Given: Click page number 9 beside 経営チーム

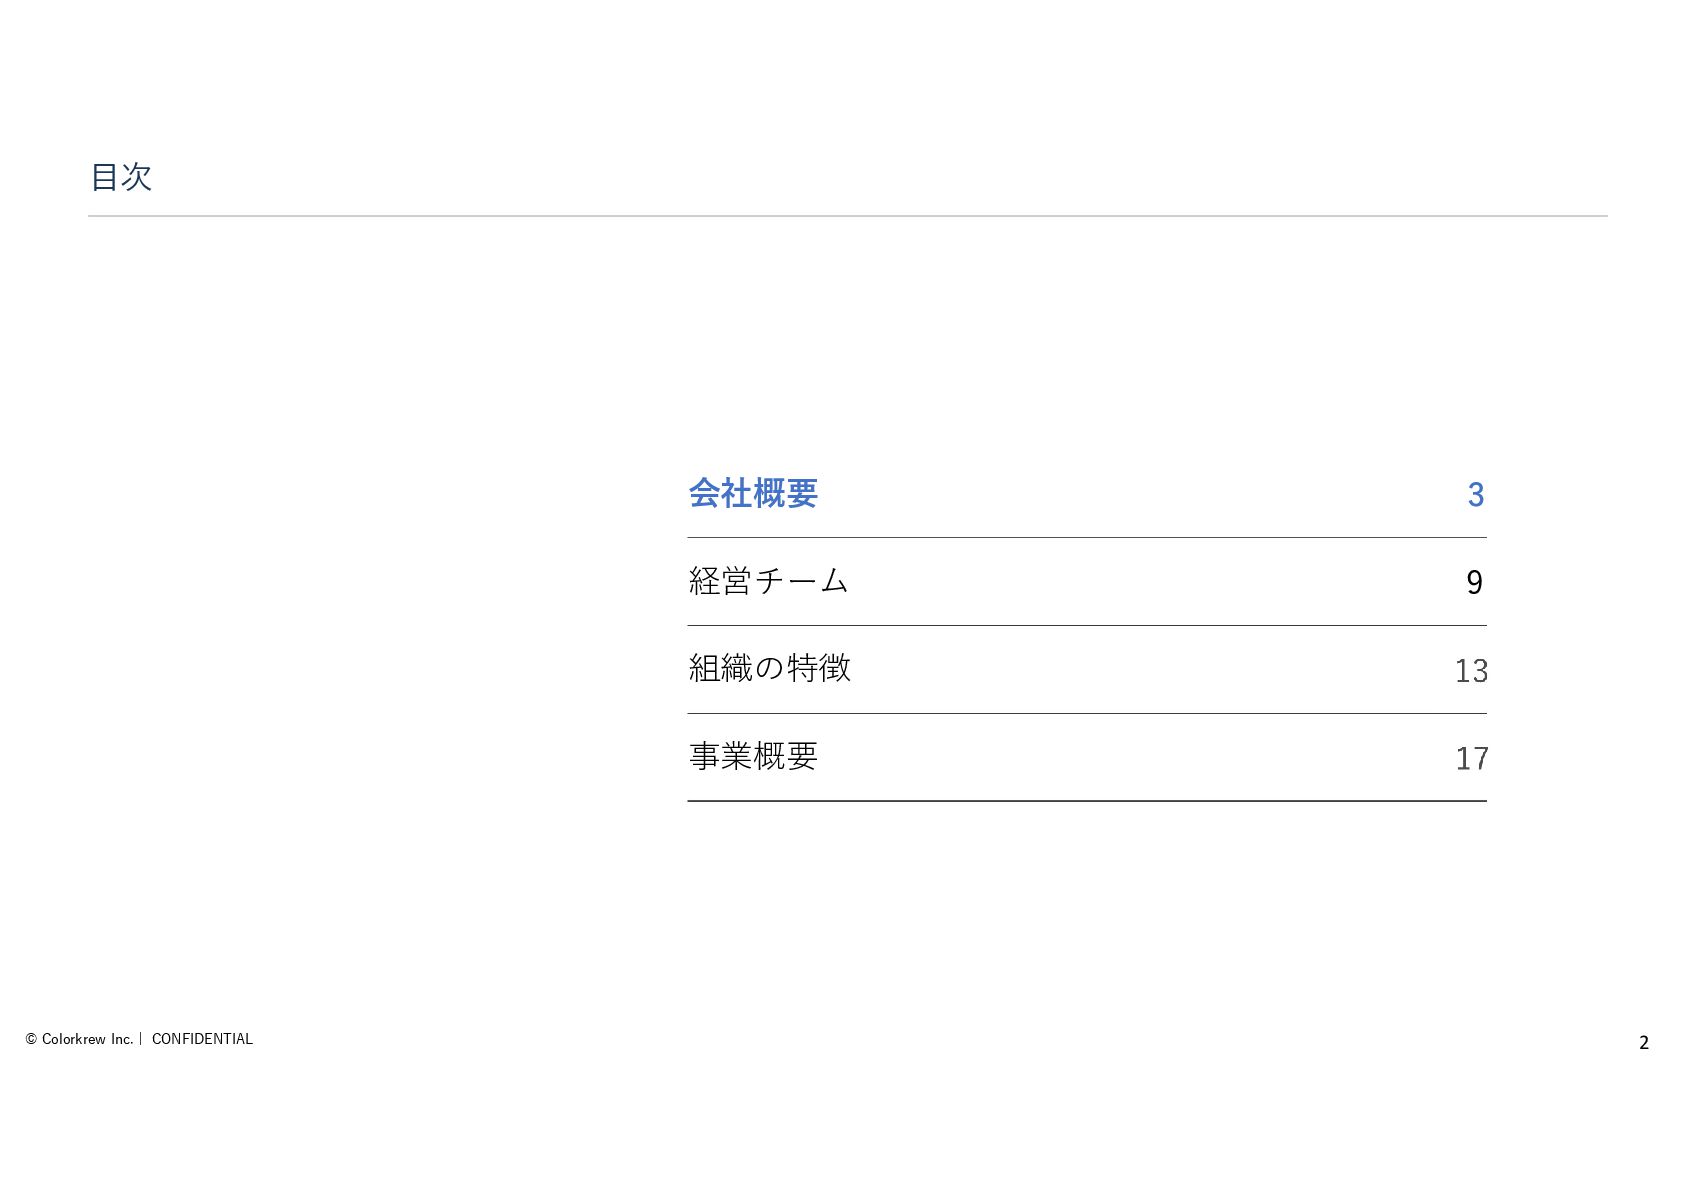Looking at the screenshot, I should (x=1474, y=582).
